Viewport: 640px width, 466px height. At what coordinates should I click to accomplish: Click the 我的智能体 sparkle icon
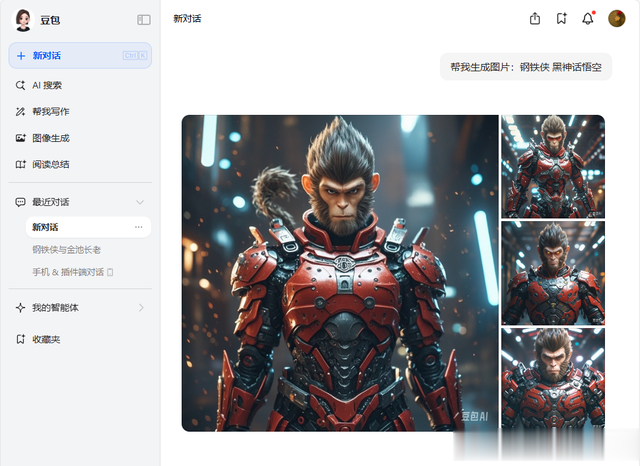(x=20, y=308)
